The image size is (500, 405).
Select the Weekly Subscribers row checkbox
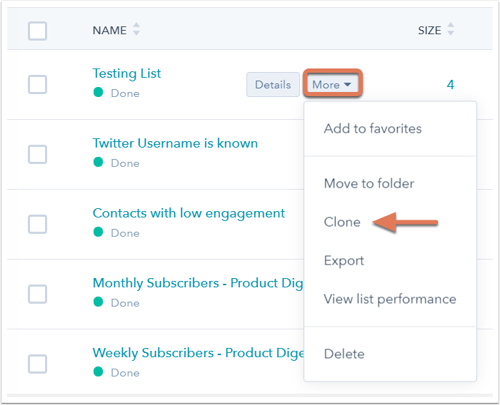(37, 364)
